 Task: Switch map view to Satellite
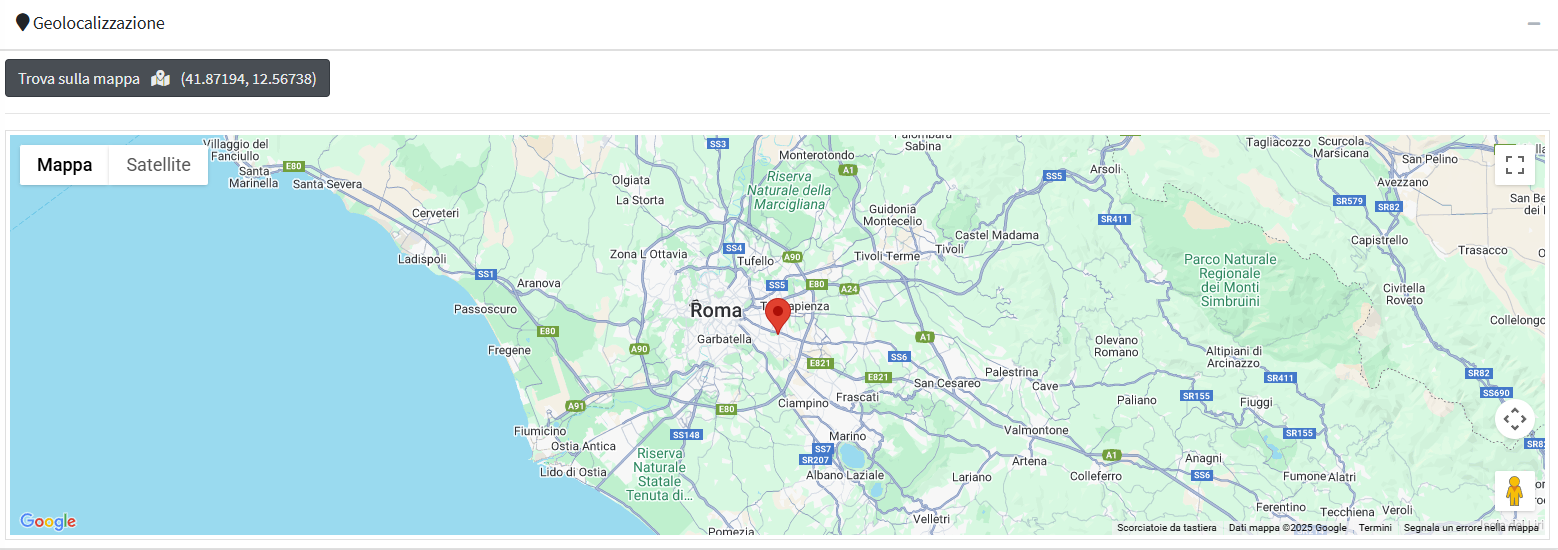click(x=158, y=165)
